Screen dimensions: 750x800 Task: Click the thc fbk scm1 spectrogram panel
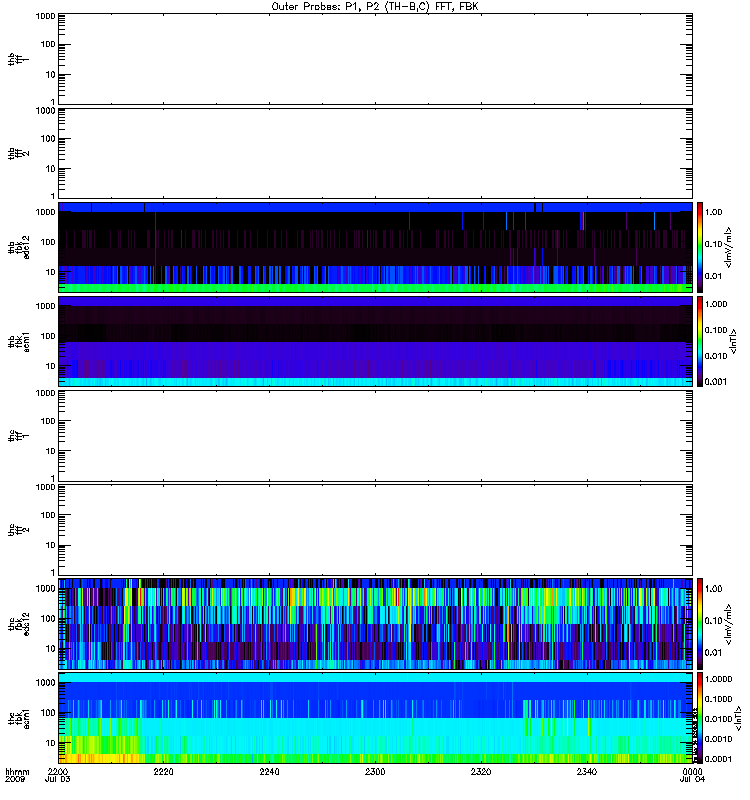tap(376, 718)
